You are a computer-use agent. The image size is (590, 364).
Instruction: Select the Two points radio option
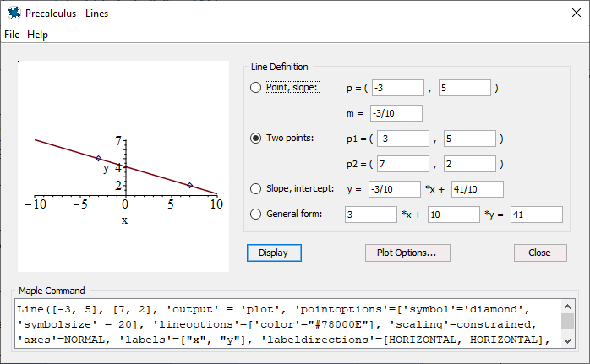[255, 138]
